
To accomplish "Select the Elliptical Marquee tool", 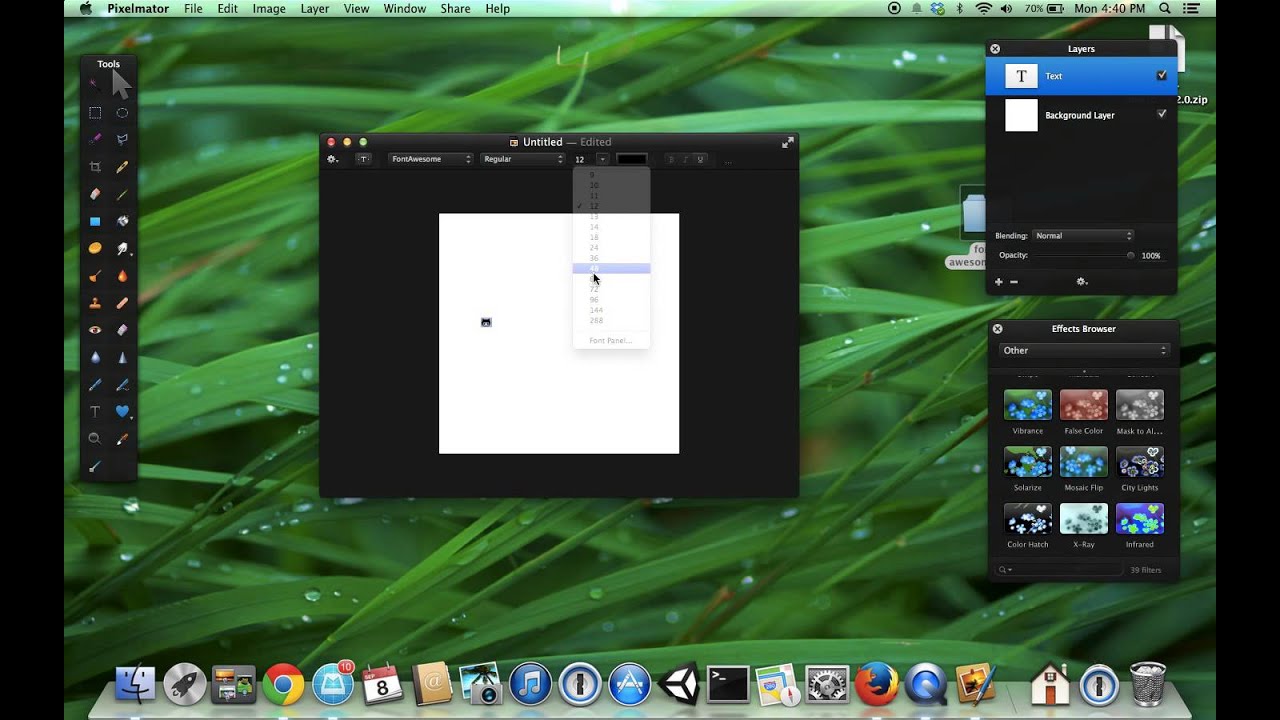I will click(x=122, y=113).
